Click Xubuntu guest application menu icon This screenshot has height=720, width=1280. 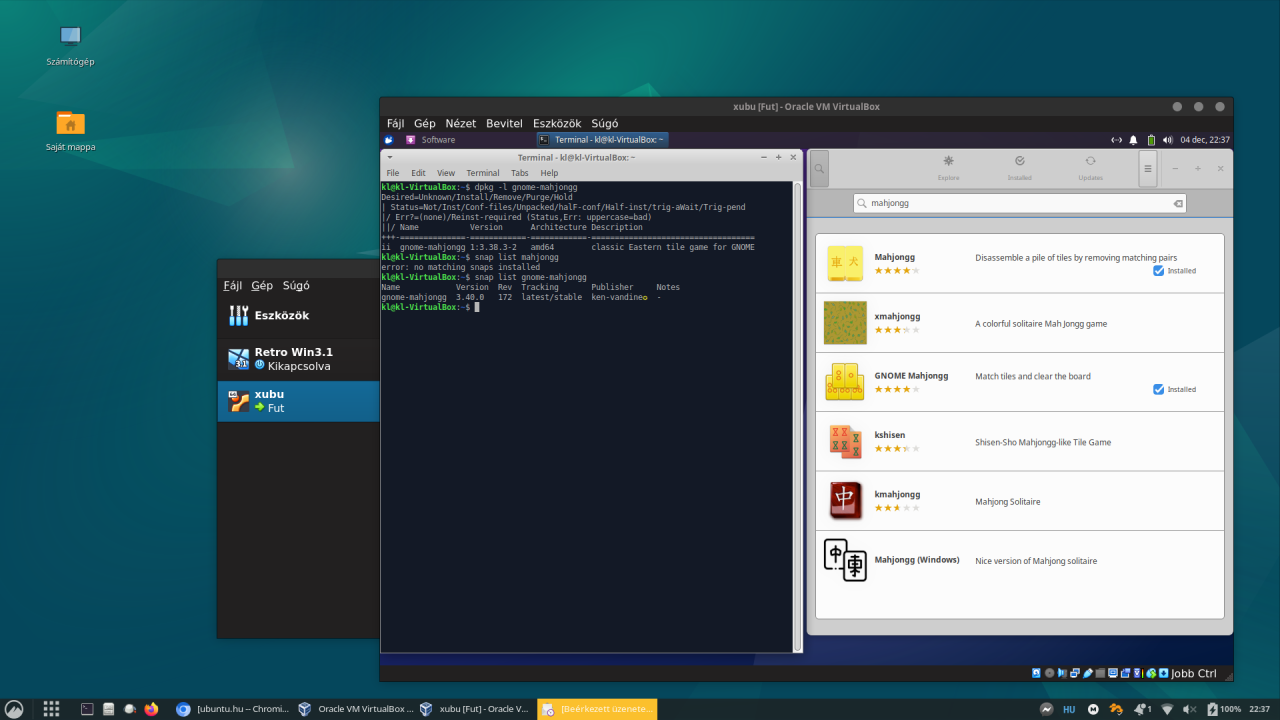coord(389,140)
